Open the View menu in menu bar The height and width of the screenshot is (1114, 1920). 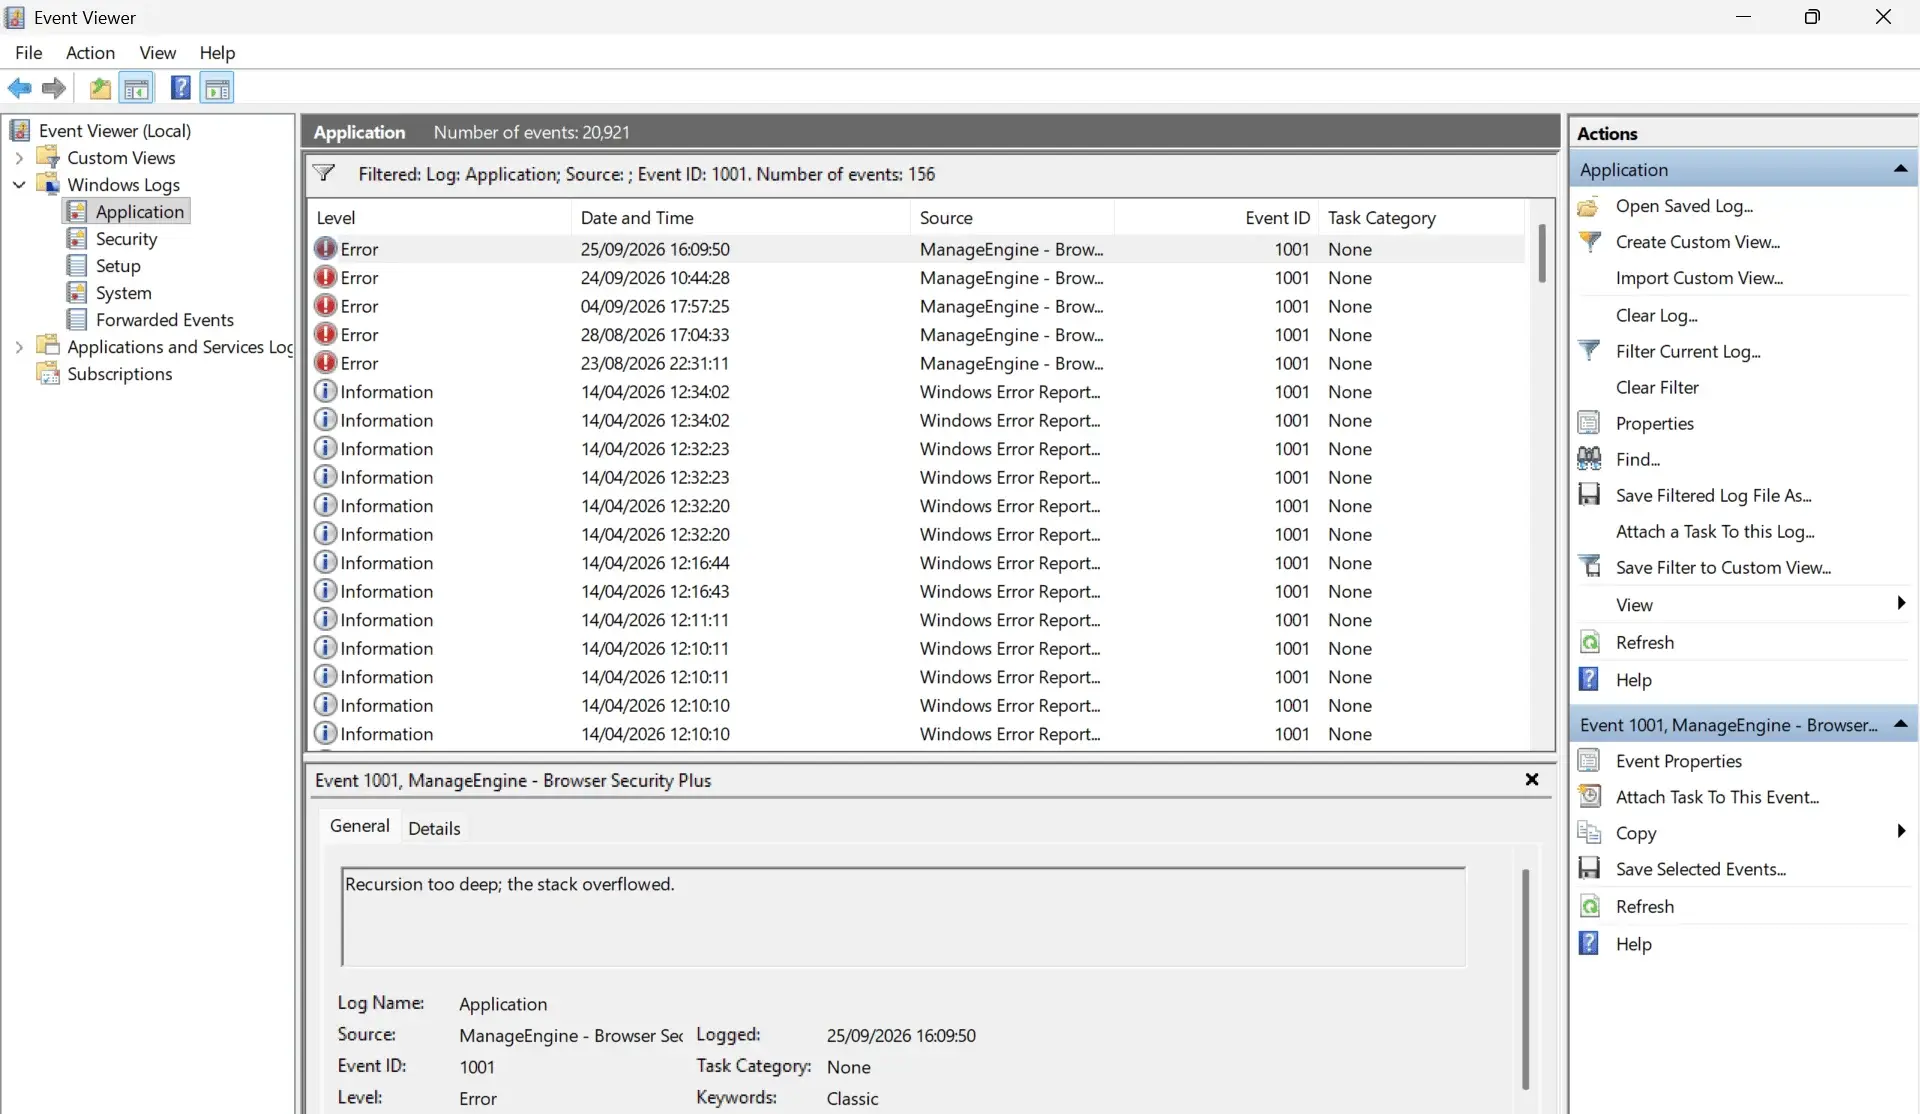point(157,53)
